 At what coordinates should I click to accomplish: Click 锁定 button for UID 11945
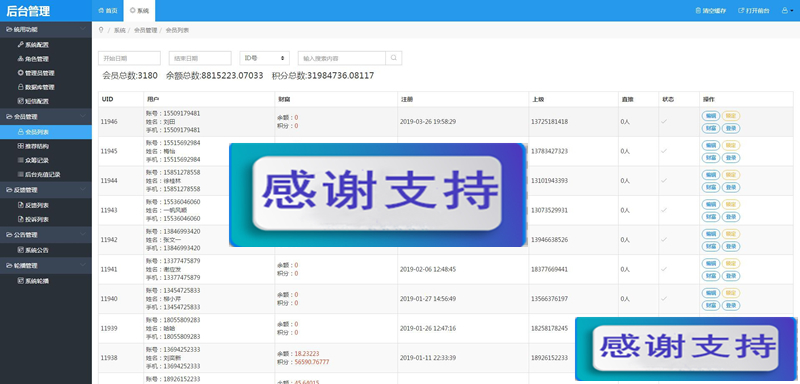tap(731, 145)
